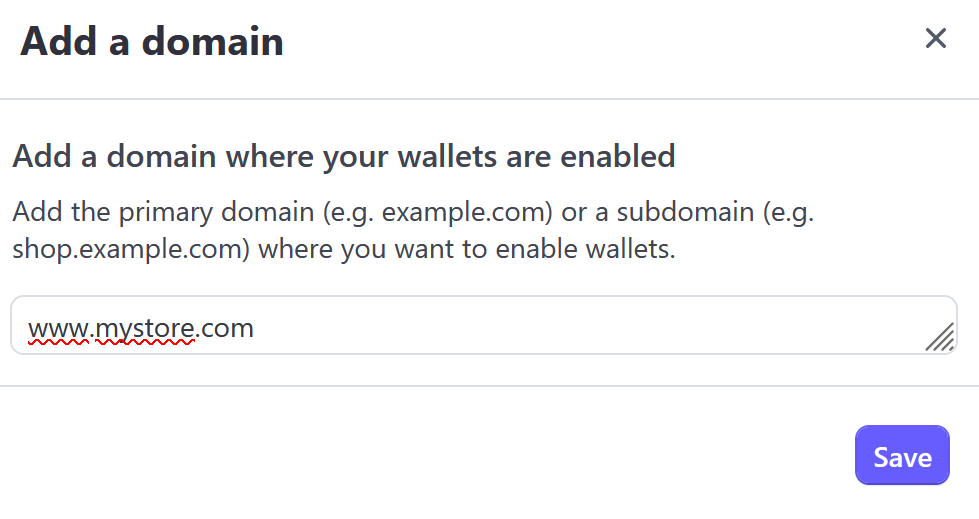Click the red spelling underline beneath 'www.mystore'
979x519 pixels.
[110, 341]
